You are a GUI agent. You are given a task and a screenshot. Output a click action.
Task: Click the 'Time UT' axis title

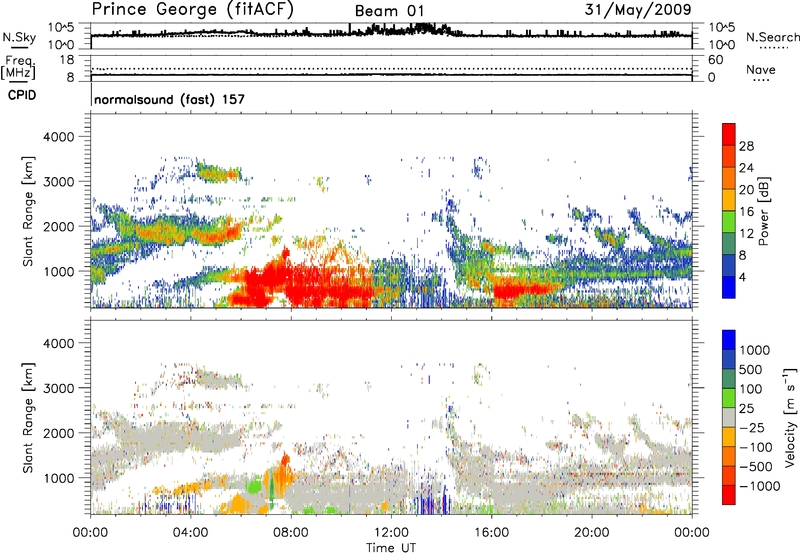tap(391, 548)
